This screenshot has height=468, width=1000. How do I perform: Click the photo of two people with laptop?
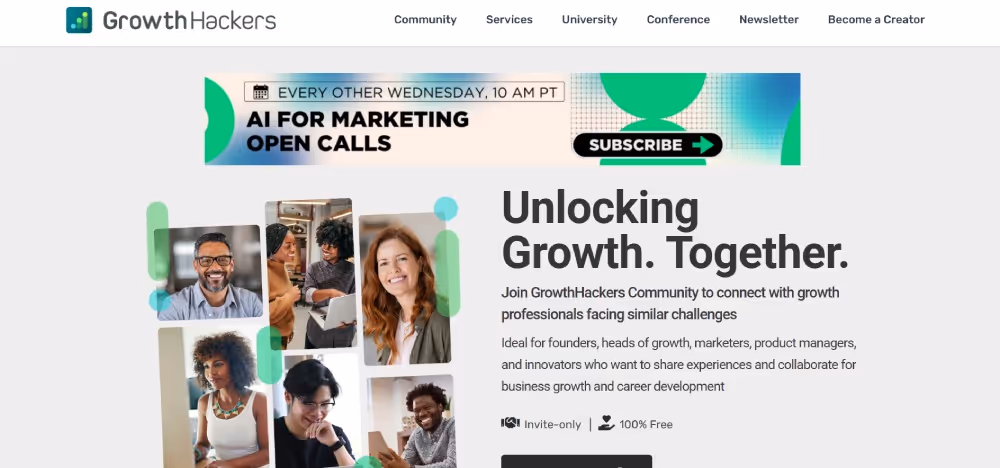(x=311, y=274)
